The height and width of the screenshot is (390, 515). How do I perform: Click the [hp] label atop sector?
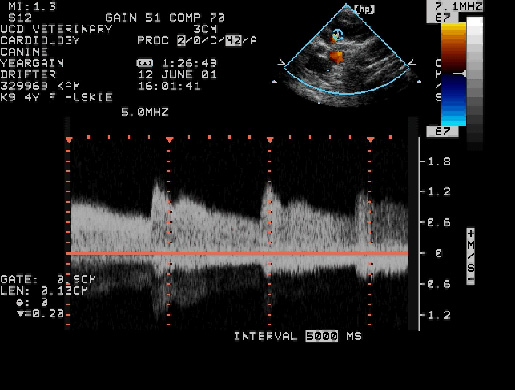(364, 9)
